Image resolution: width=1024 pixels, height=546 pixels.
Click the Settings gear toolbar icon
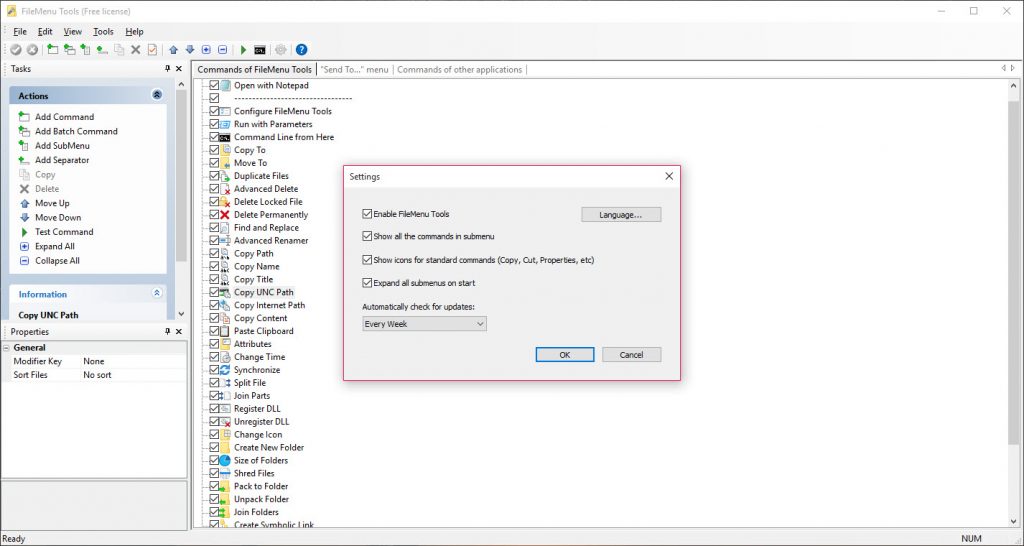pos(281,50)
